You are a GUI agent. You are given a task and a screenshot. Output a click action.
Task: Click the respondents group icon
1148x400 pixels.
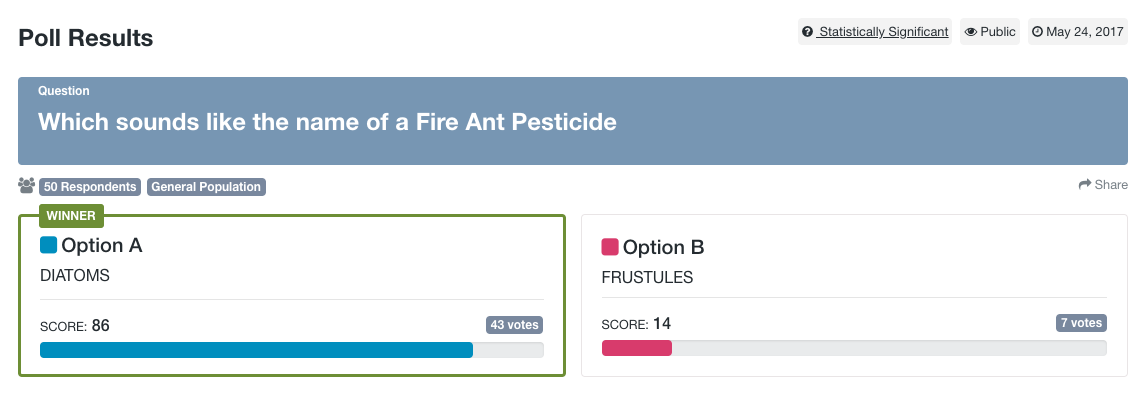27,186
